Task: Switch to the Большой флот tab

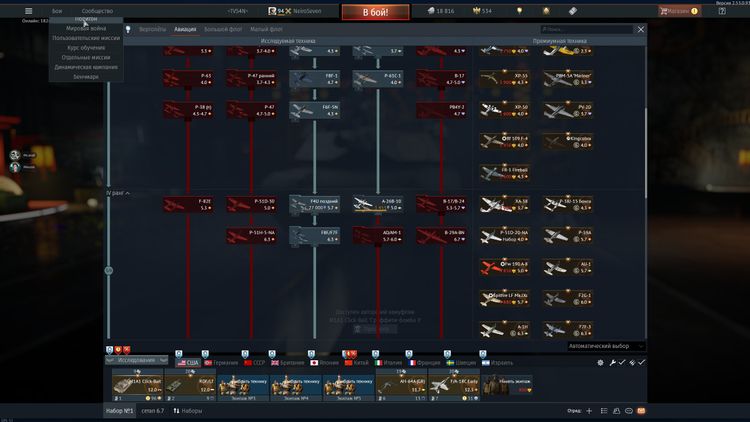Action: [x=223, y=30]
